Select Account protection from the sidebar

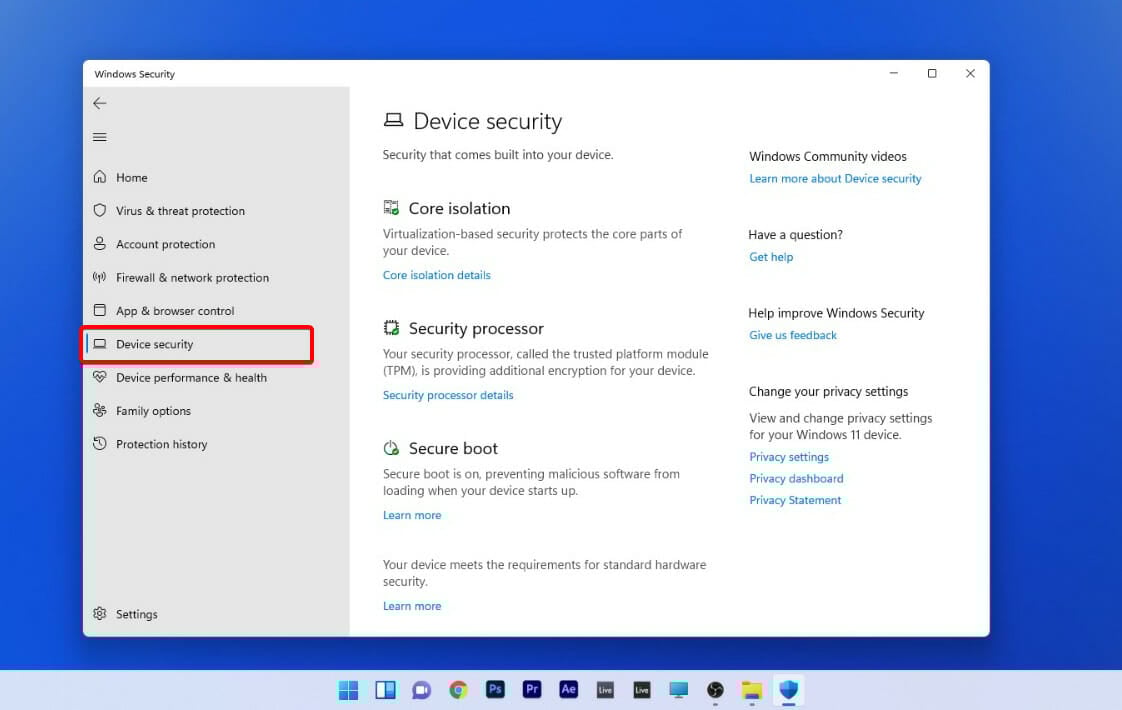tap(165, 244)
